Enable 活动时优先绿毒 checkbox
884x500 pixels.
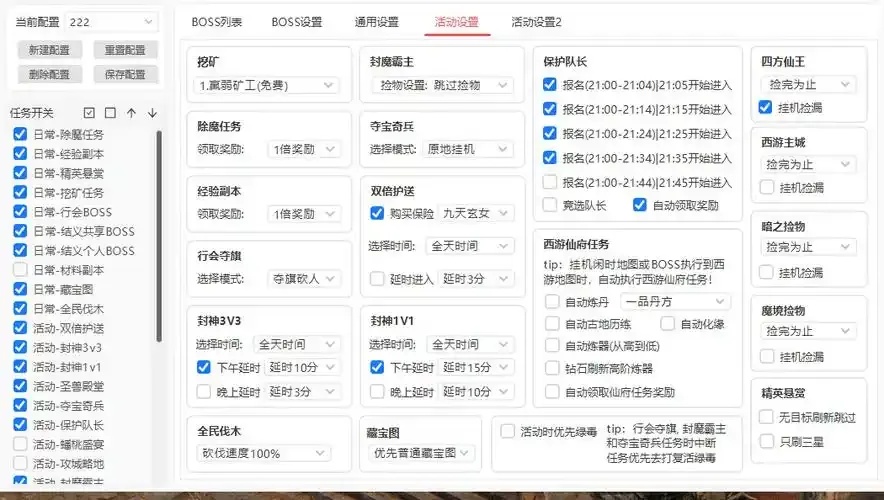pyautogui.click(x=507, y=432)
